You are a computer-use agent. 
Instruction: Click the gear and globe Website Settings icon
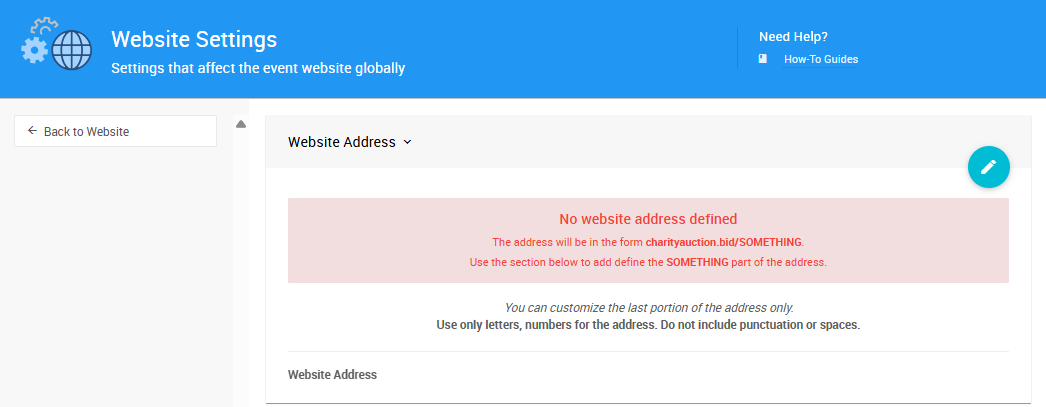[56, 46]
